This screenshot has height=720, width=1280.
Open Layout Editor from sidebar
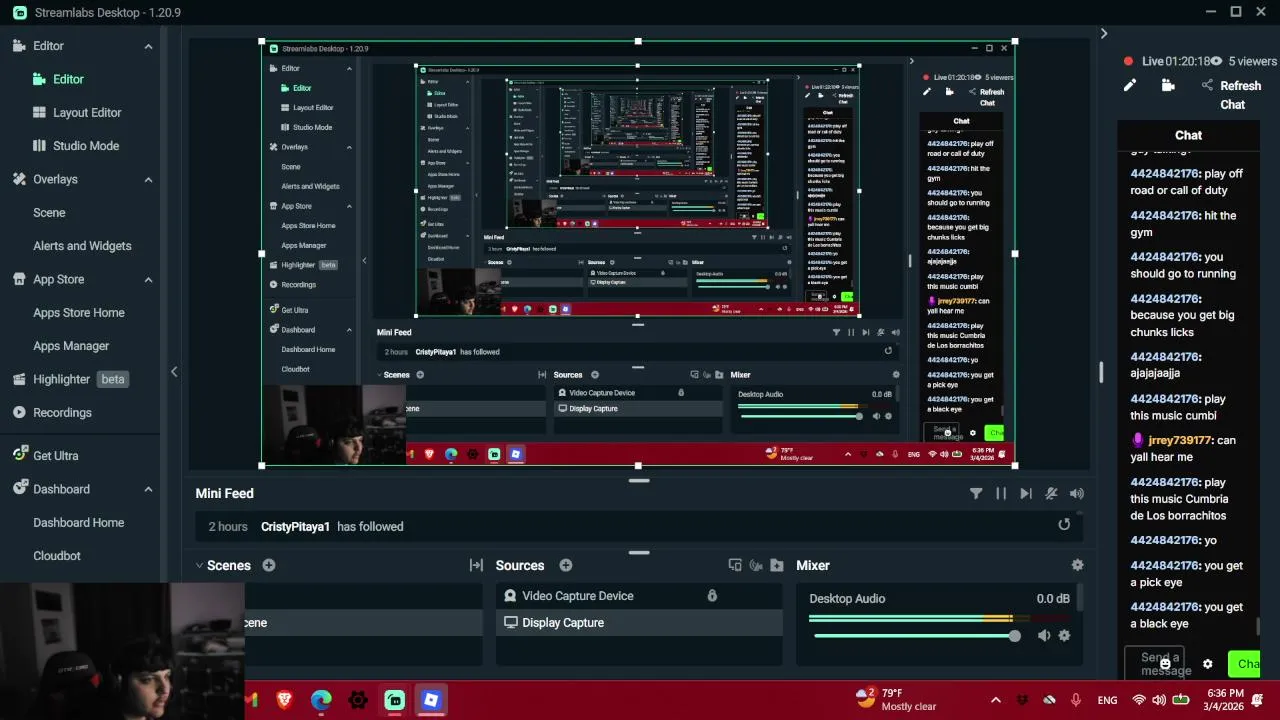click(87, 112)
